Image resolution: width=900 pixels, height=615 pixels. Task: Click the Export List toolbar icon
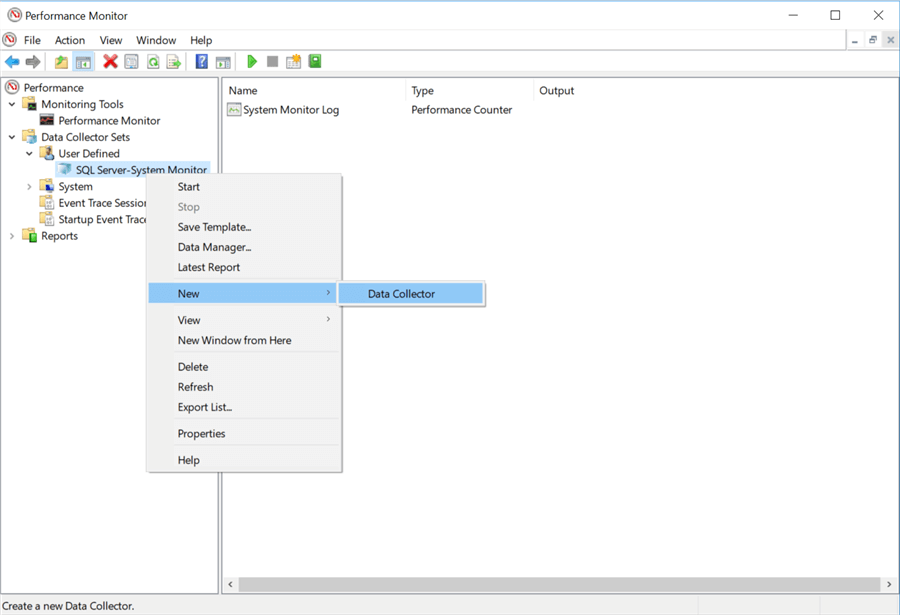(174, 62)
